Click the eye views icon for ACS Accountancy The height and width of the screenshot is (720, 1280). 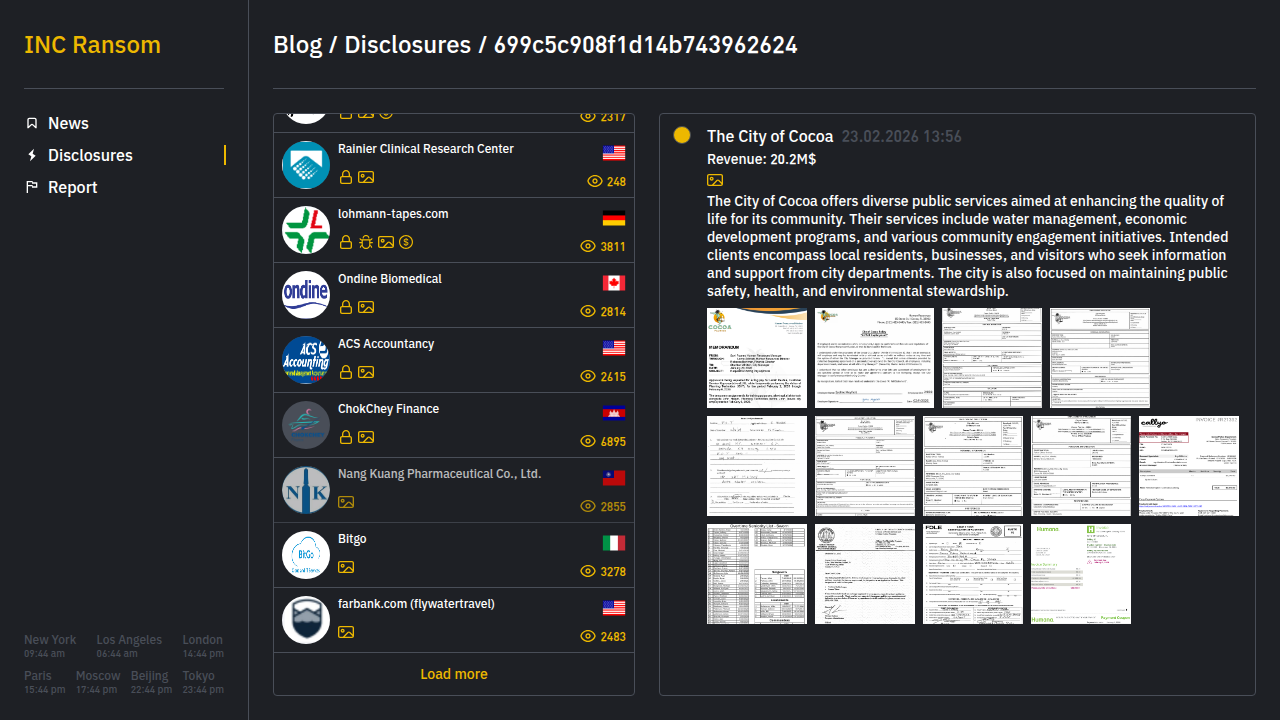pos(588,376)
